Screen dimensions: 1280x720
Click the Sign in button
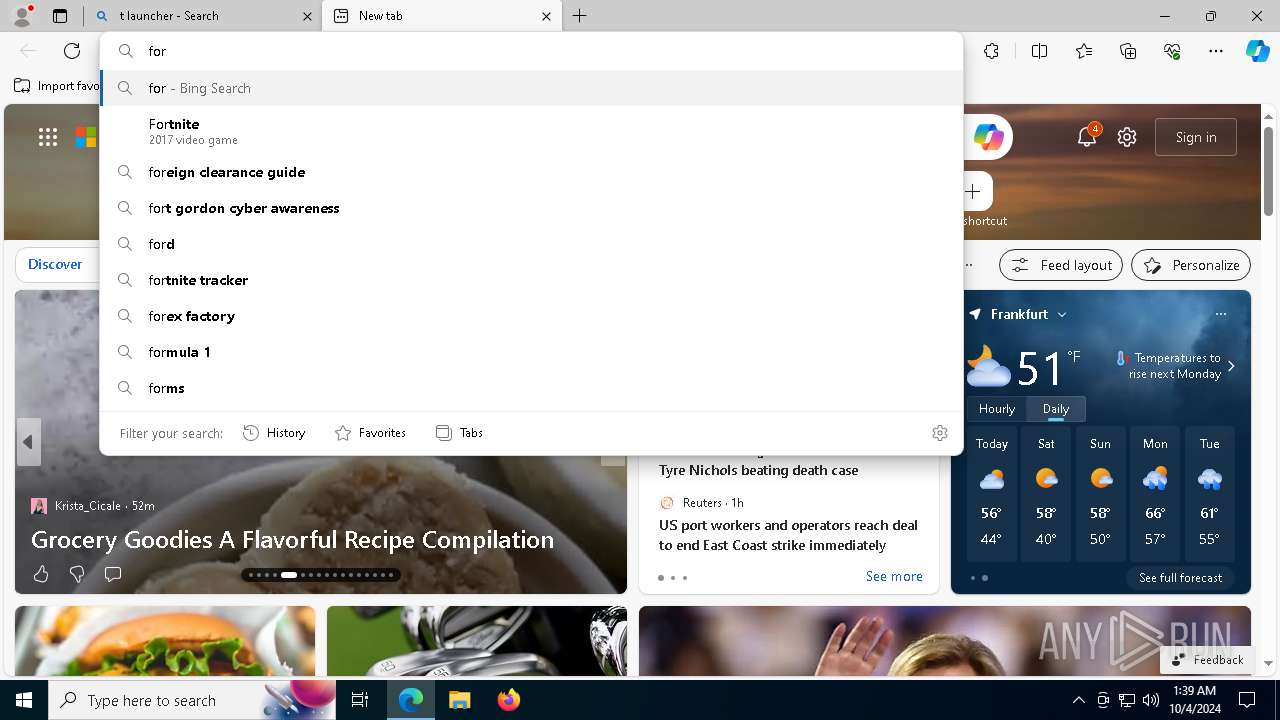tap(1196, 137)
